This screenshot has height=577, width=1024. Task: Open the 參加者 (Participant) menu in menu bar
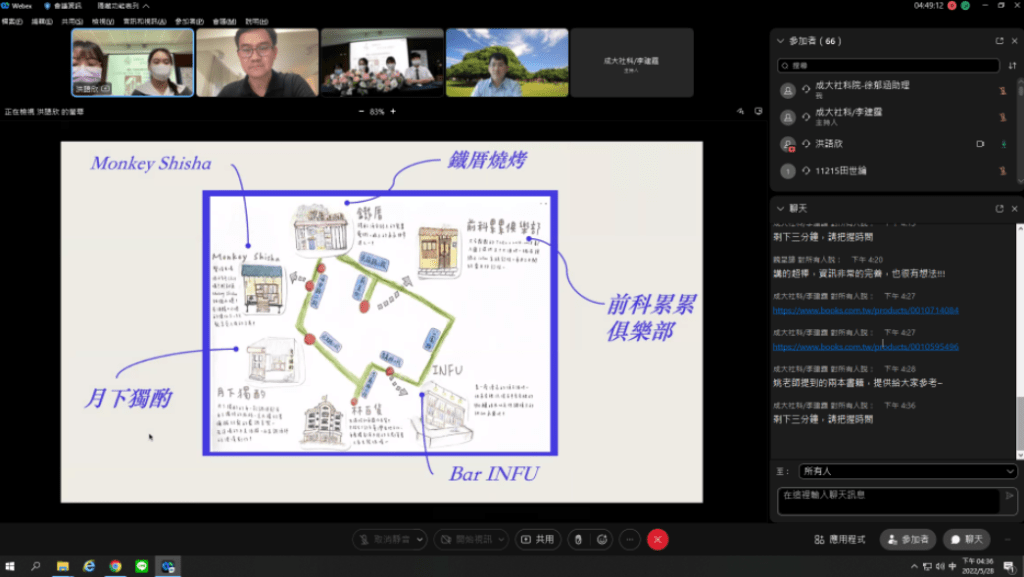coord(187,20)
